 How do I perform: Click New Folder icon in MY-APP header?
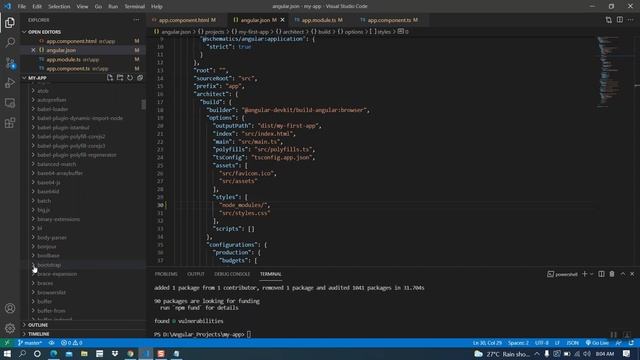(x=120, y=78)
